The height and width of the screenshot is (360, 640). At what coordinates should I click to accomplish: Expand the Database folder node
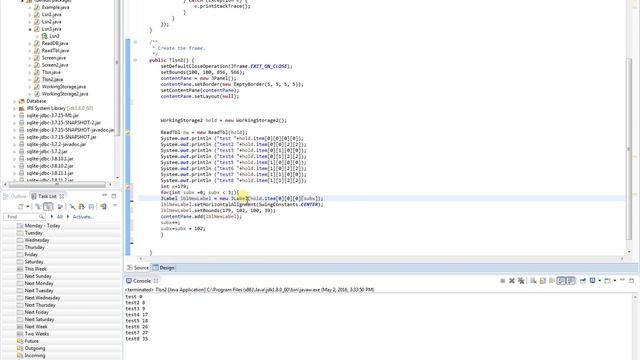[15, 101]
